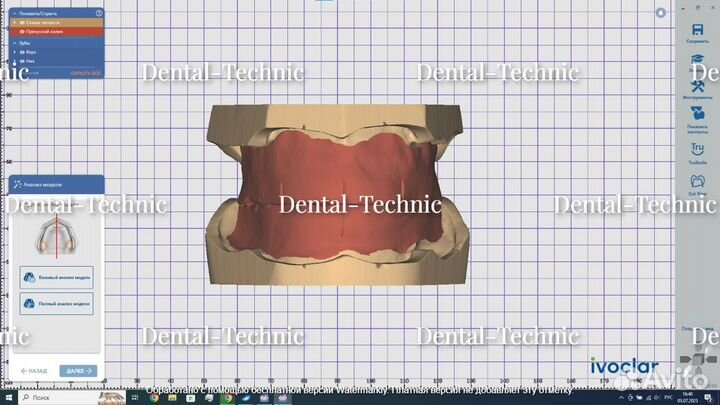Expand the Верх (upper) tree arrow
The image size is (720, 405).
pyautogui.click(x=14, y=52)
